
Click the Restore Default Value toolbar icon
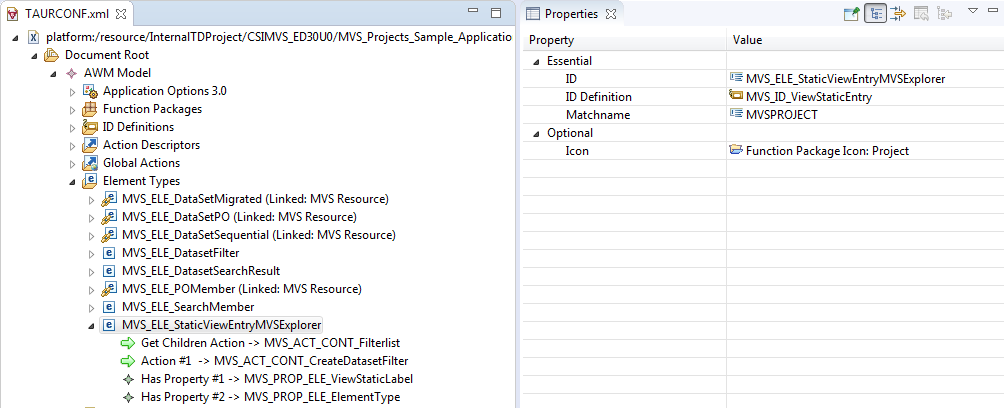coord(920,14)
